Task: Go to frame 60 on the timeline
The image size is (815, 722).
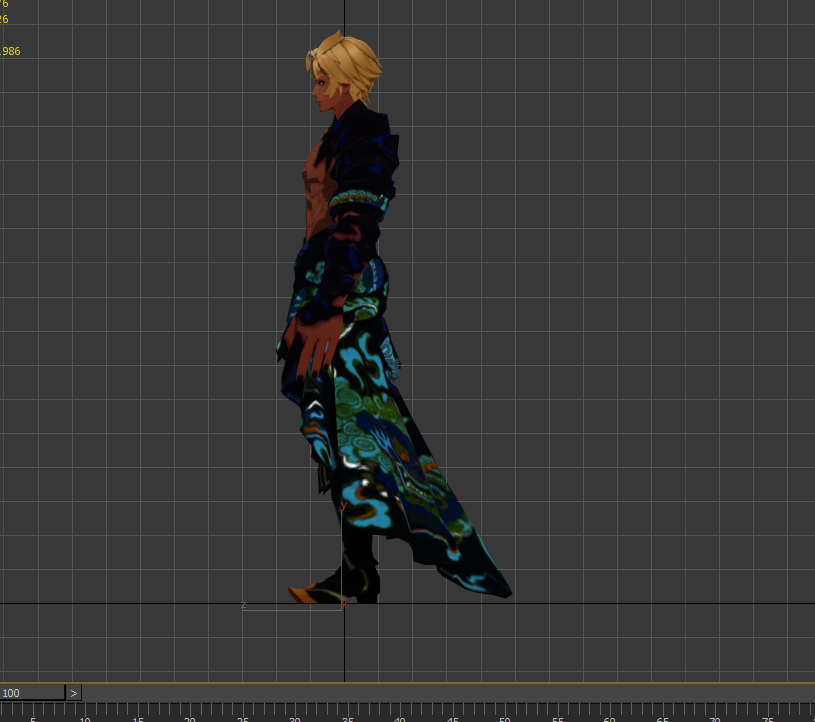Action: 609,712
